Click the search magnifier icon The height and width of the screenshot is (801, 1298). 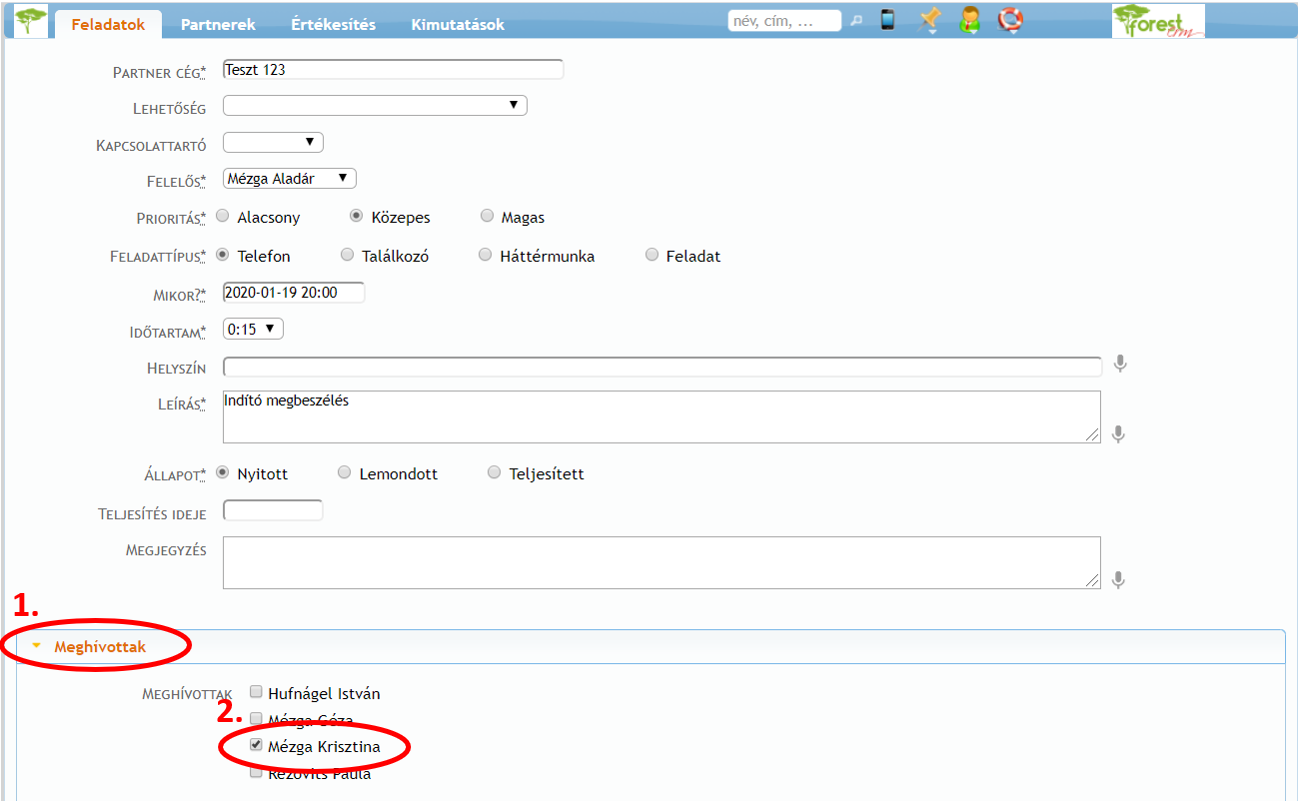pyautogui.click(x=856, y=20)
